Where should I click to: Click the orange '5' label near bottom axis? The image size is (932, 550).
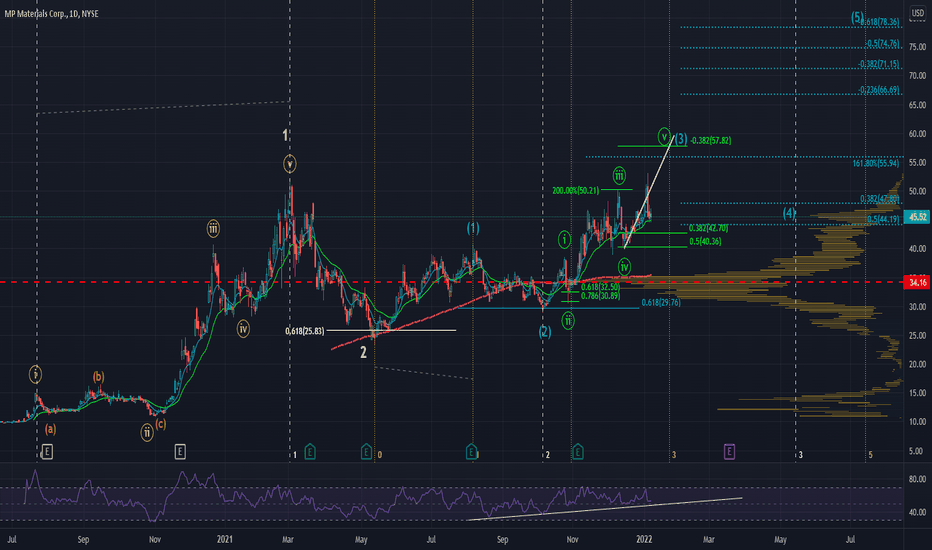pos(871,455)
